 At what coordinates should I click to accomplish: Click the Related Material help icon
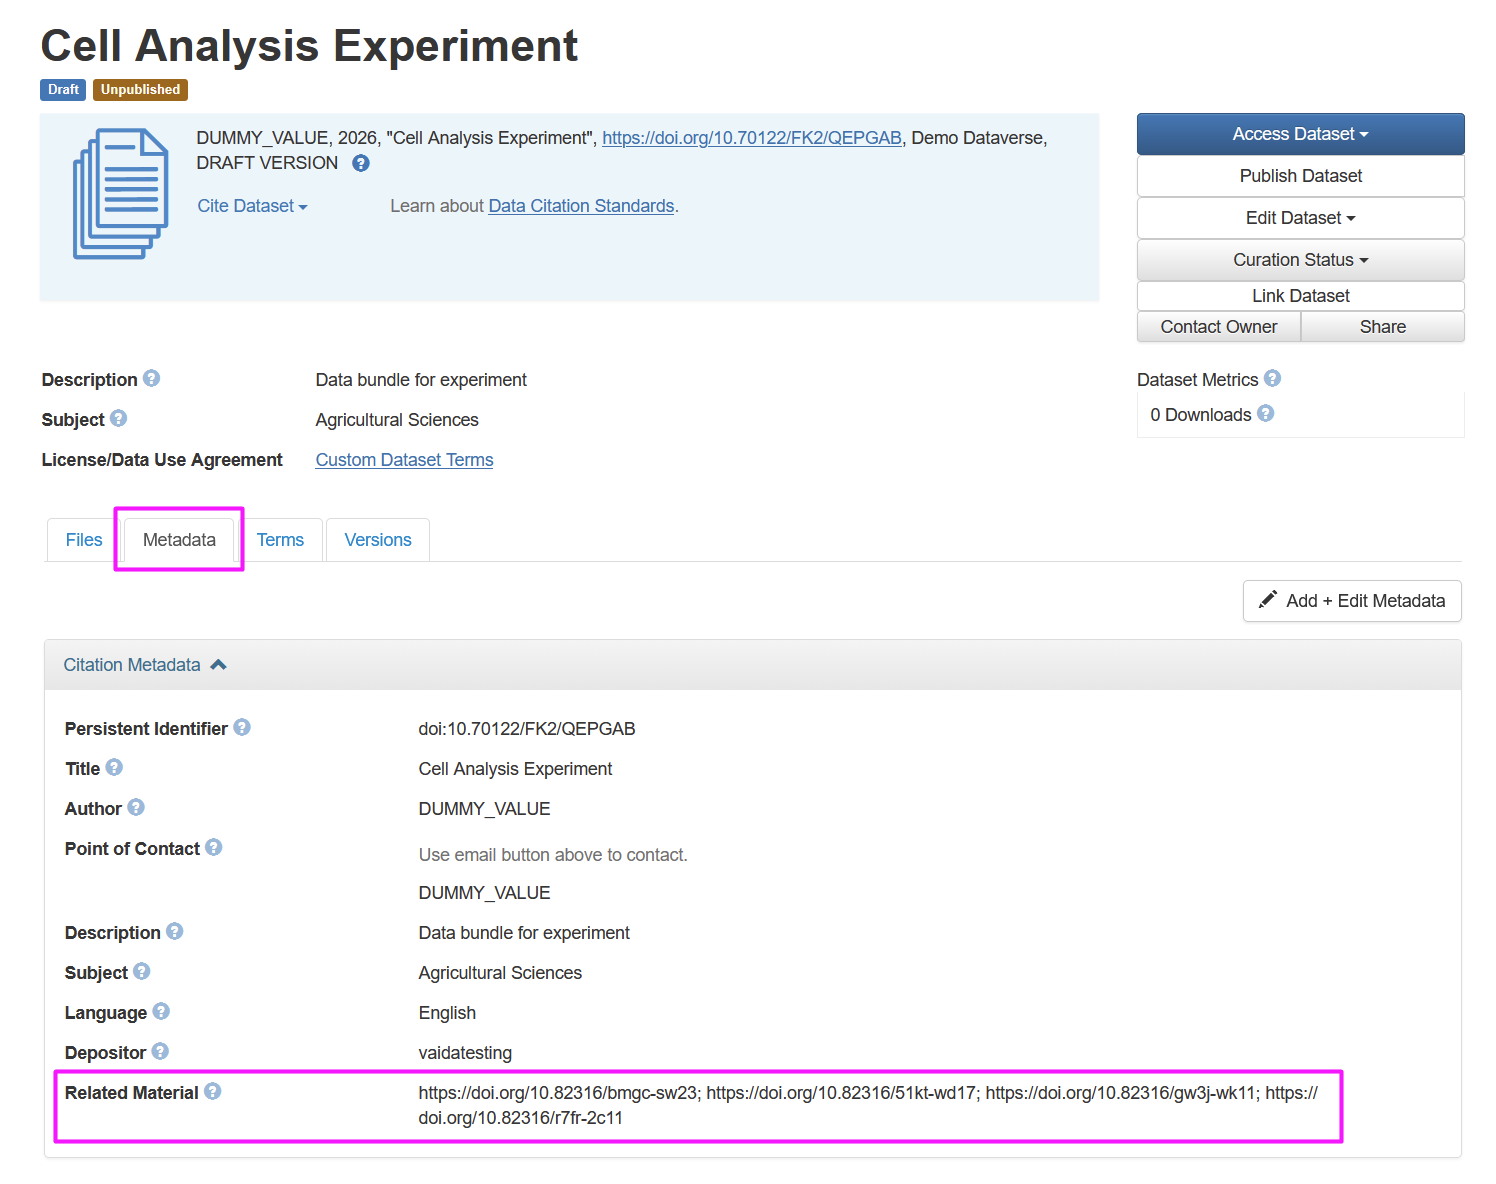(213, 1091)
